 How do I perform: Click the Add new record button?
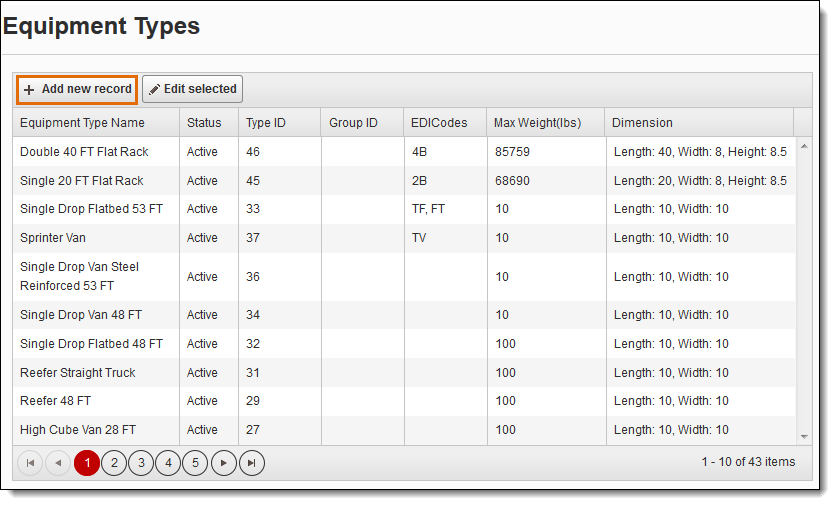coord(77,89)
